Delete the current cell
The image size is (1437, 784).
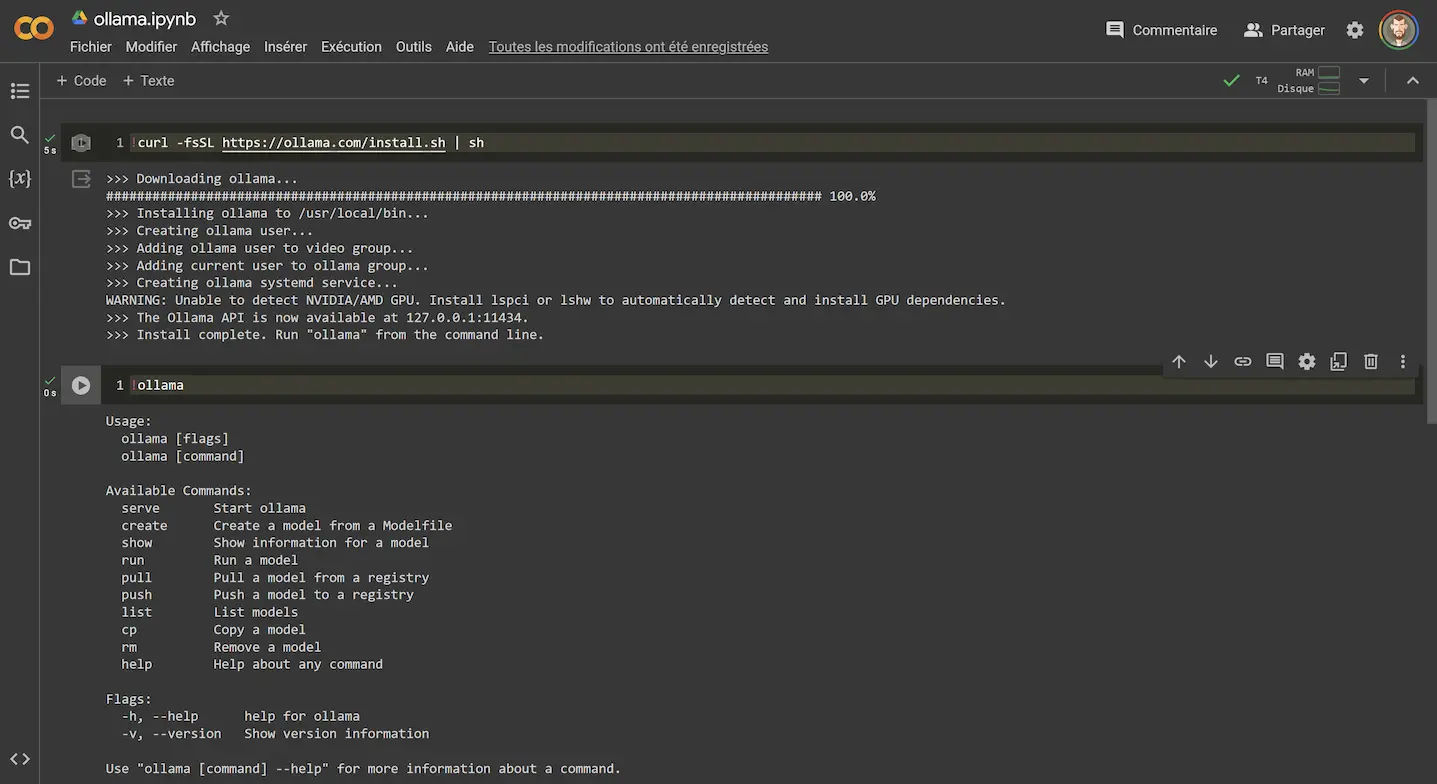point(1371,362)
